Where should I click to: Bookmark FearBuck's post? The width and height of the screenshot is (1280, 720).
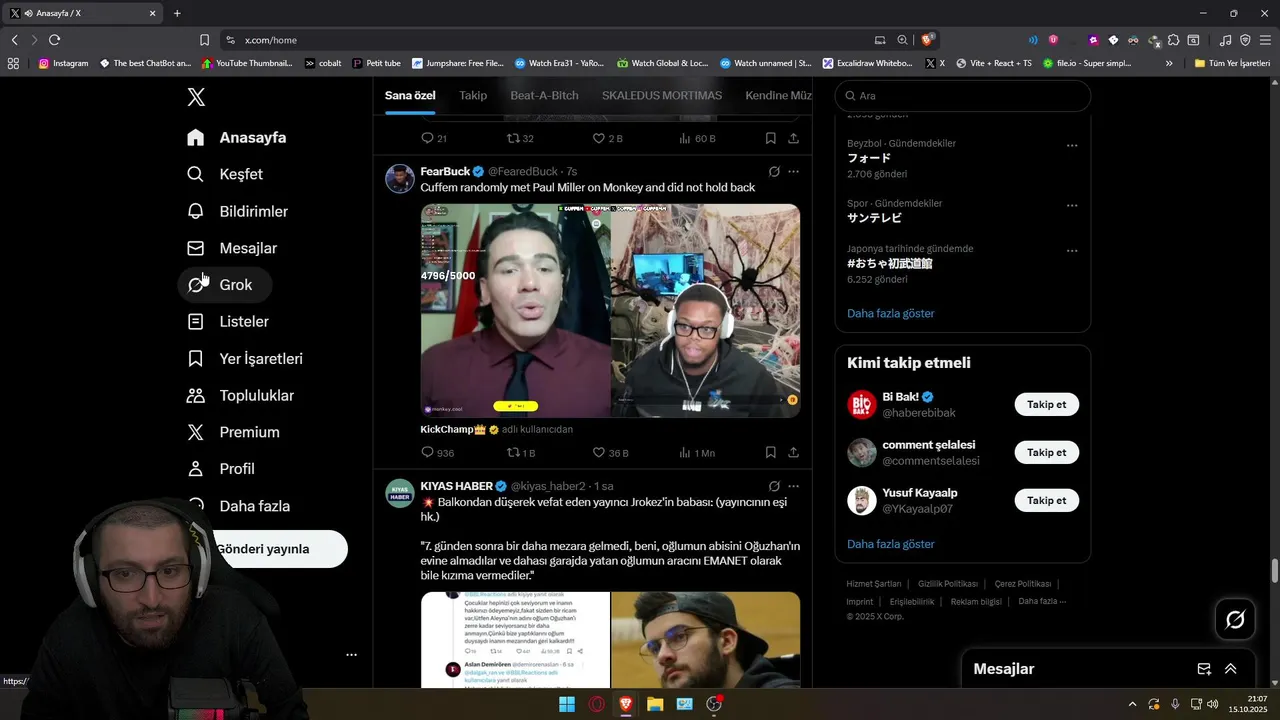770,453
